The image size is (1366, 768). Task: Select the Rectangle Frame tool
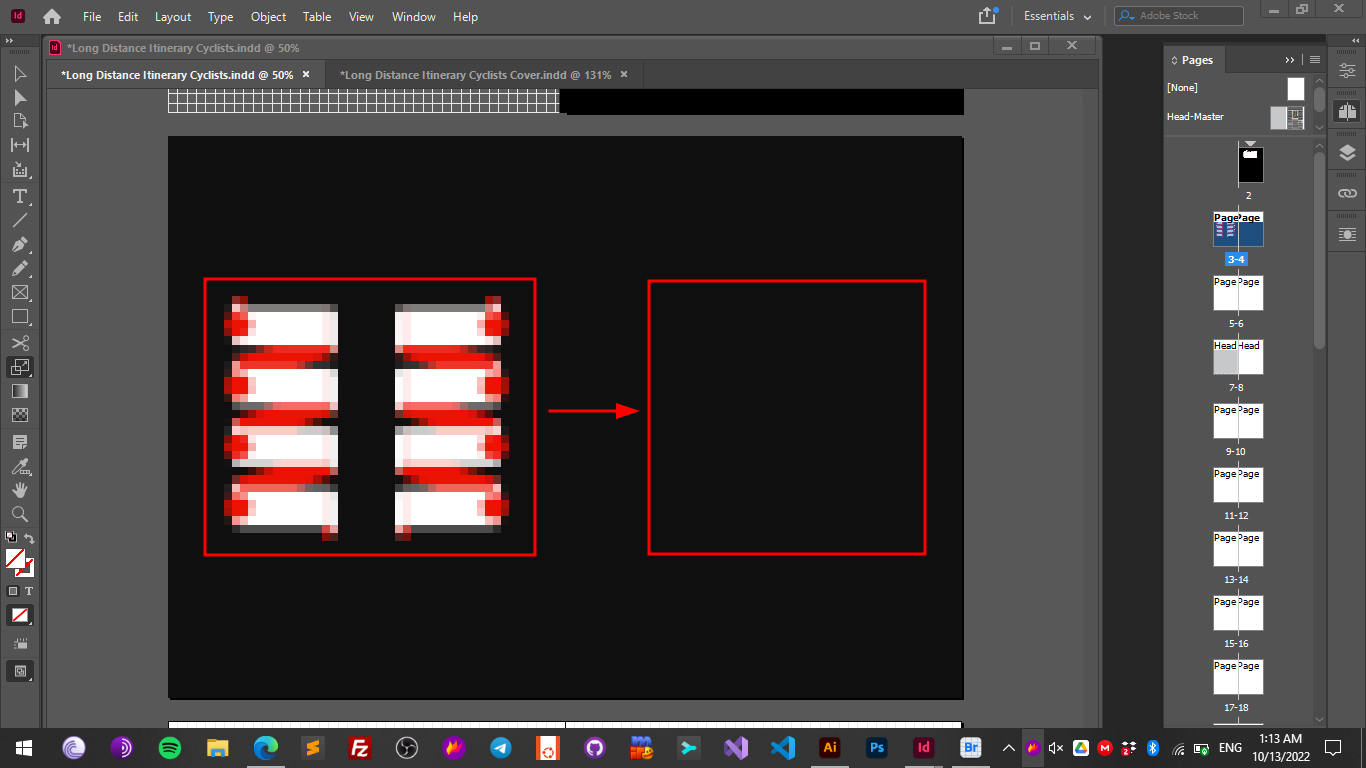tap(19, 293)
